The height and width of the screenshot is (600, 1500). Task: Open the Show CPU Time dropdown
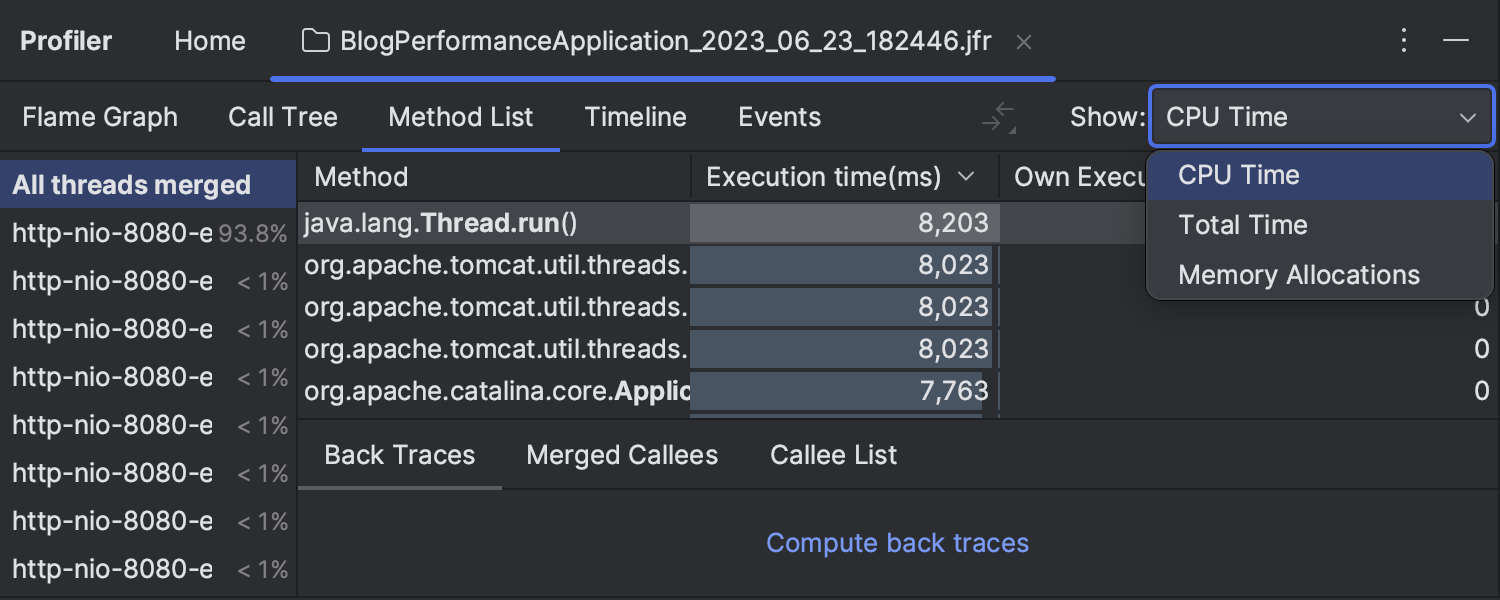1320,117
